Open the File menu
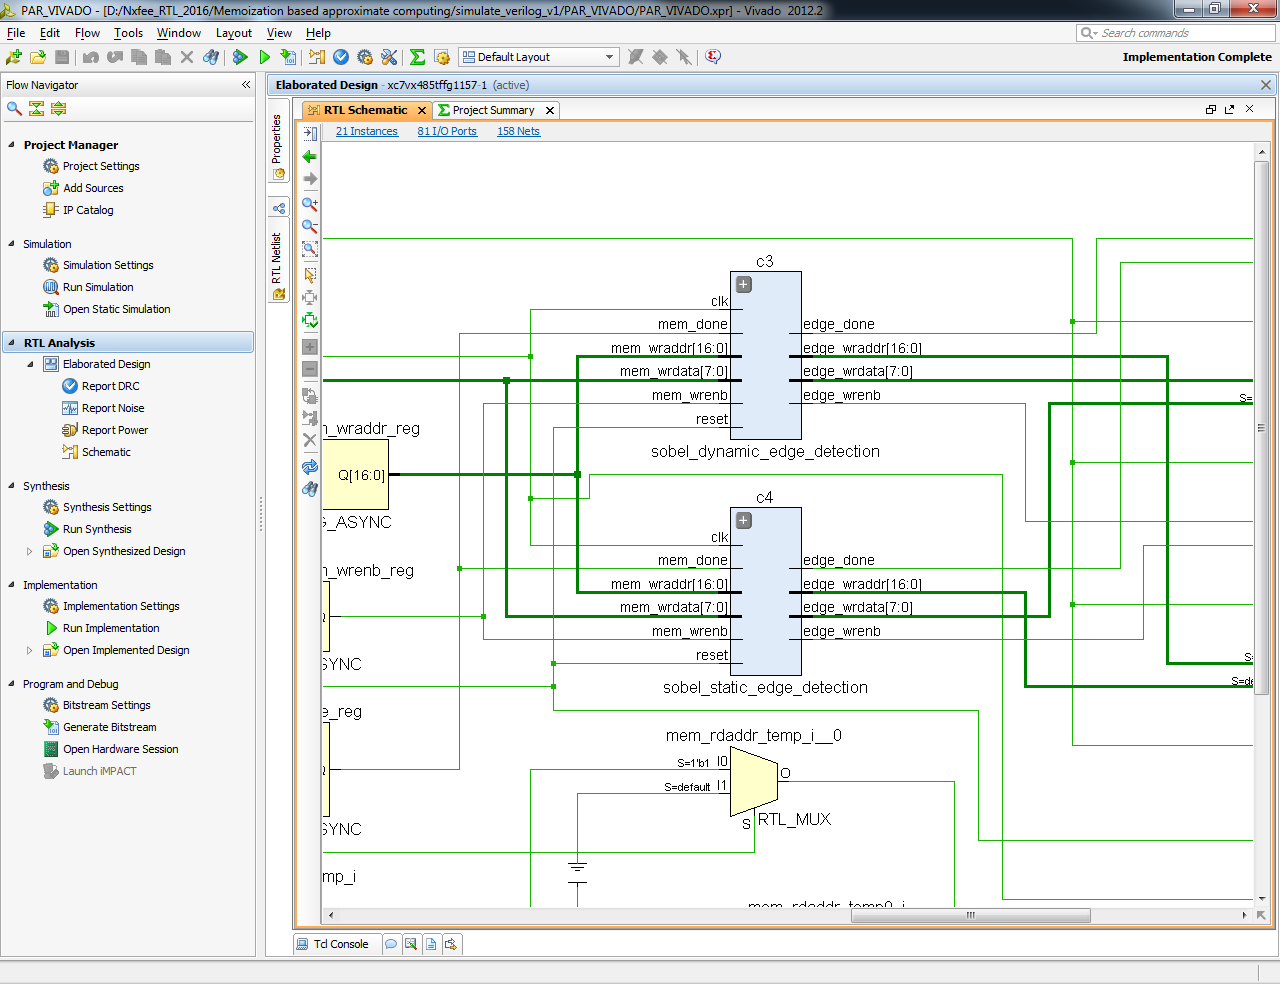1280x984 pixels. [16, 33]
